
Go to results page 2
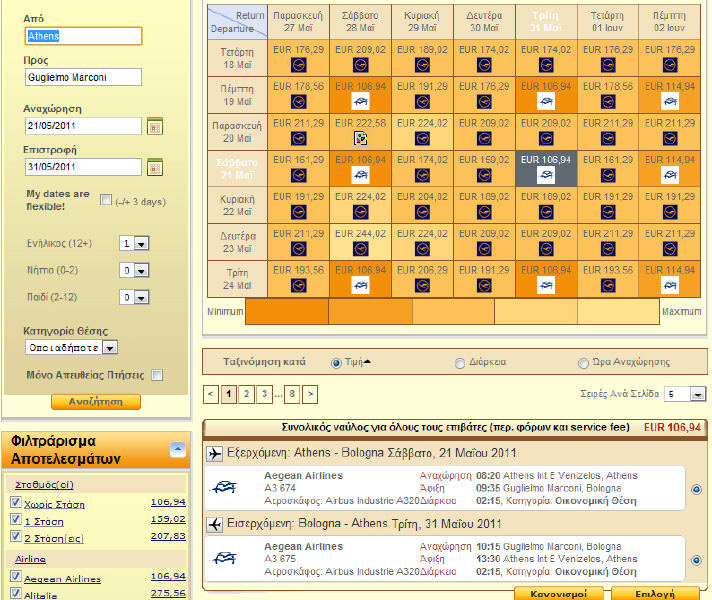click(x=247, y=394)
